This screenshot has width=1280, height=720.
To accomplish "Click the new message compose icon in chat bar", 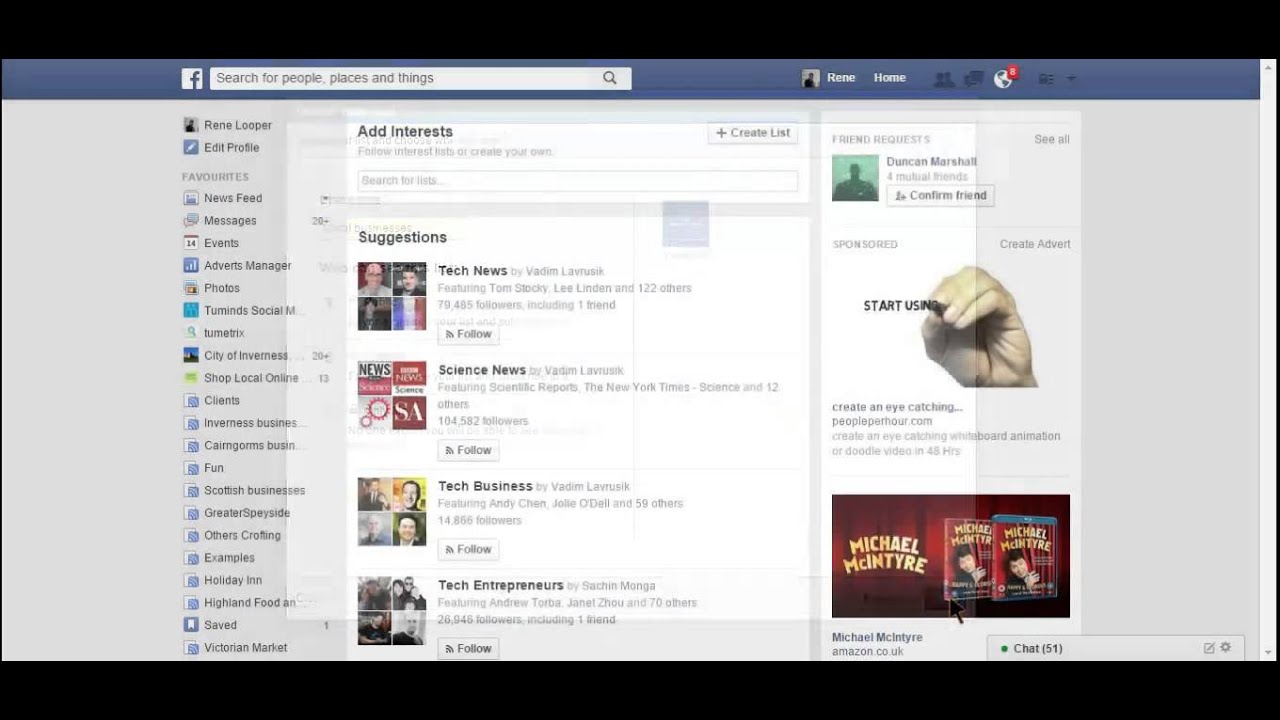I will (1209, 648).
